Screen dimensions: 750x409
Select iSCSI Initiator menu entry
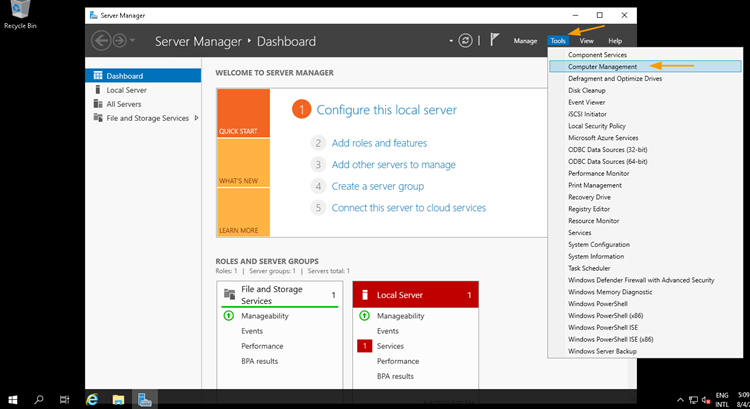(587, 114)
